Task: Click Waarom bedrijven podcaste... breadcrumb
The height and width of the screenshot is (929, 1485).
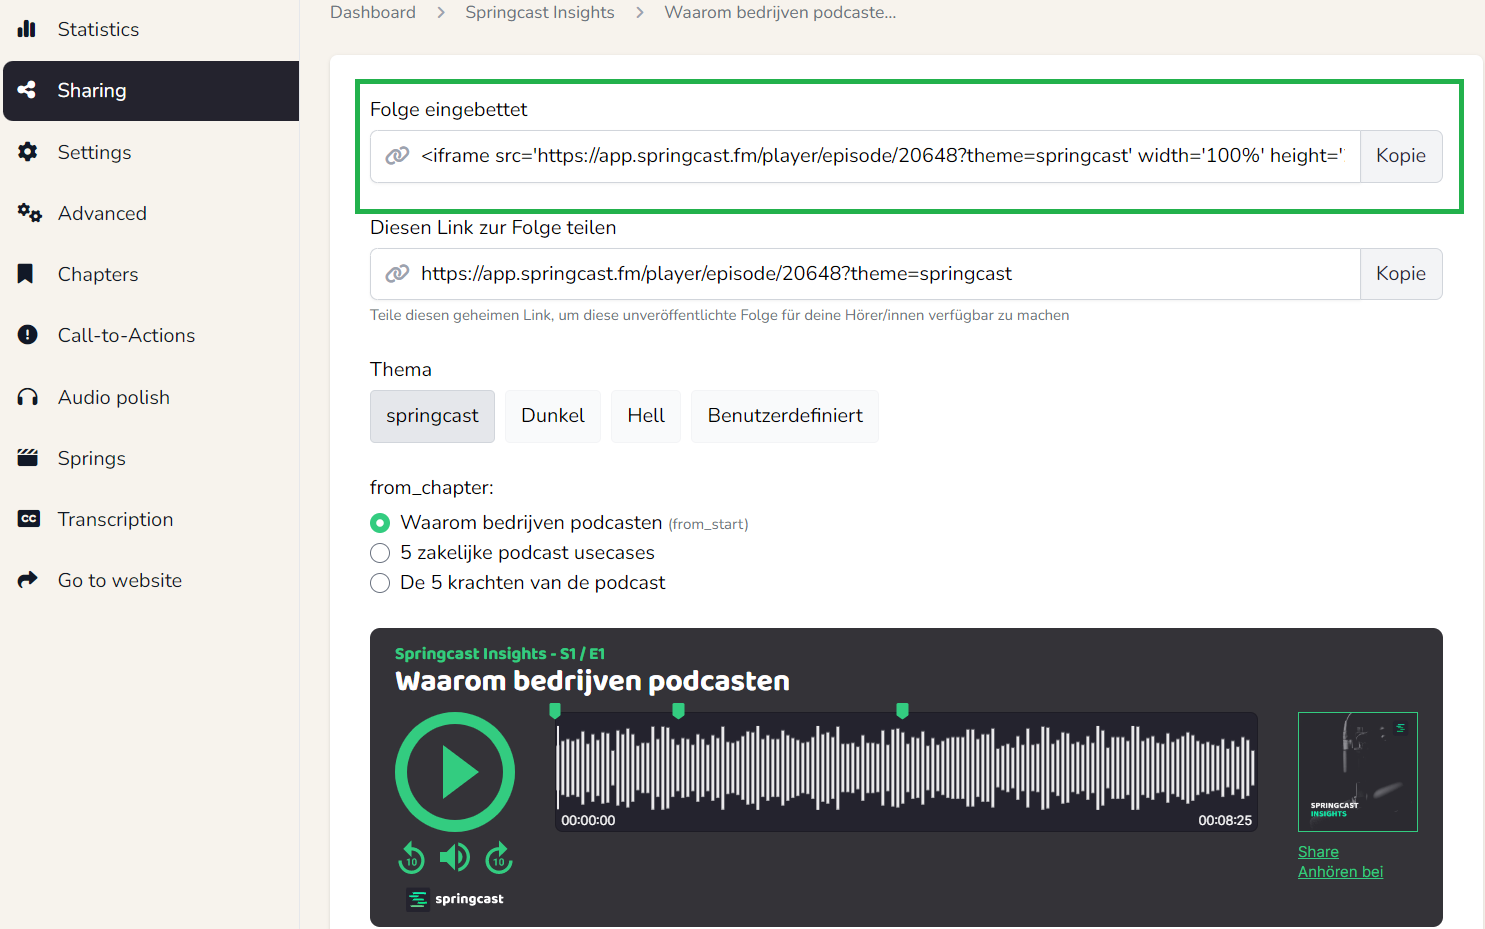Action: tap(780, 12)
